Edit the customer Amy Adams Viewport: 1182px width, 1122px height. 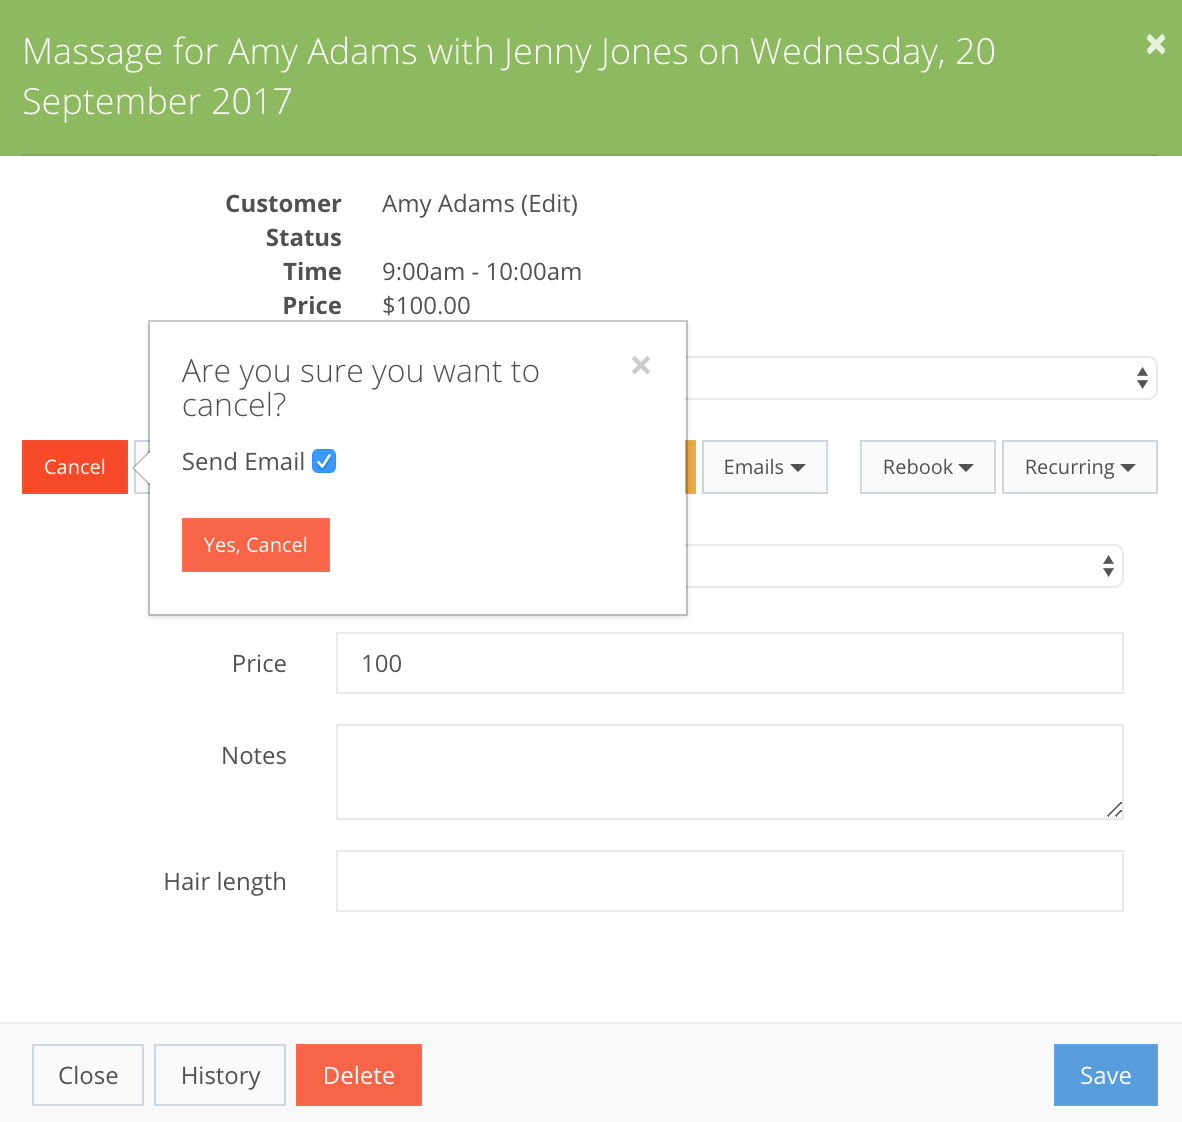coord(548,203)
